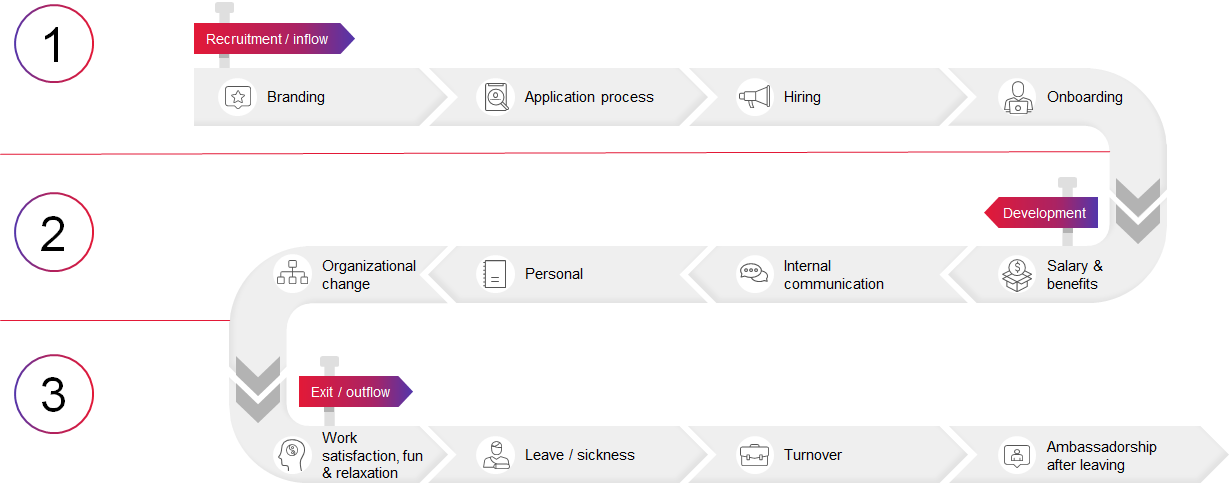Image resolution: width=1229 pixels, height=490 pixels.
Task: Click the Work satisfaction head icon
Action: click(x=292, y=455)
